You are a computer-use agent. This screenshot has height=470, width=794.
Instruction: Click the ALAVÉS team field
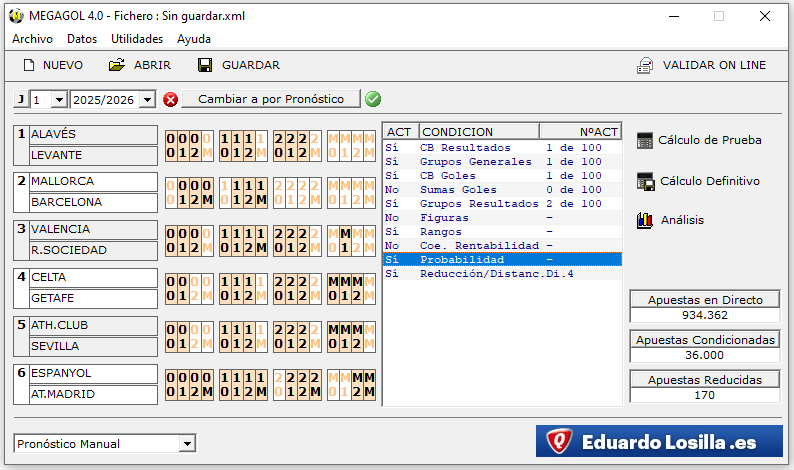93,135
